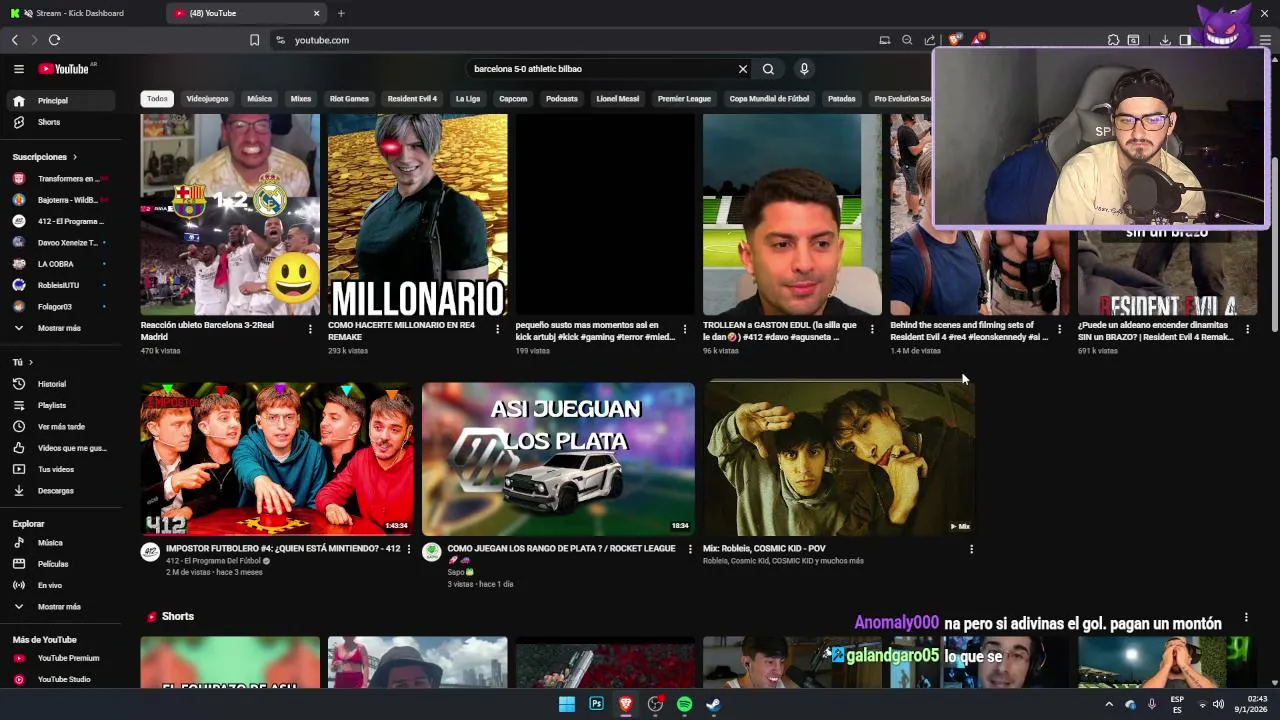Image resolution: width=1280 pixels, height=720 pixels.
Task: Open Spotify from the taskbar
Action: (684, 704)
